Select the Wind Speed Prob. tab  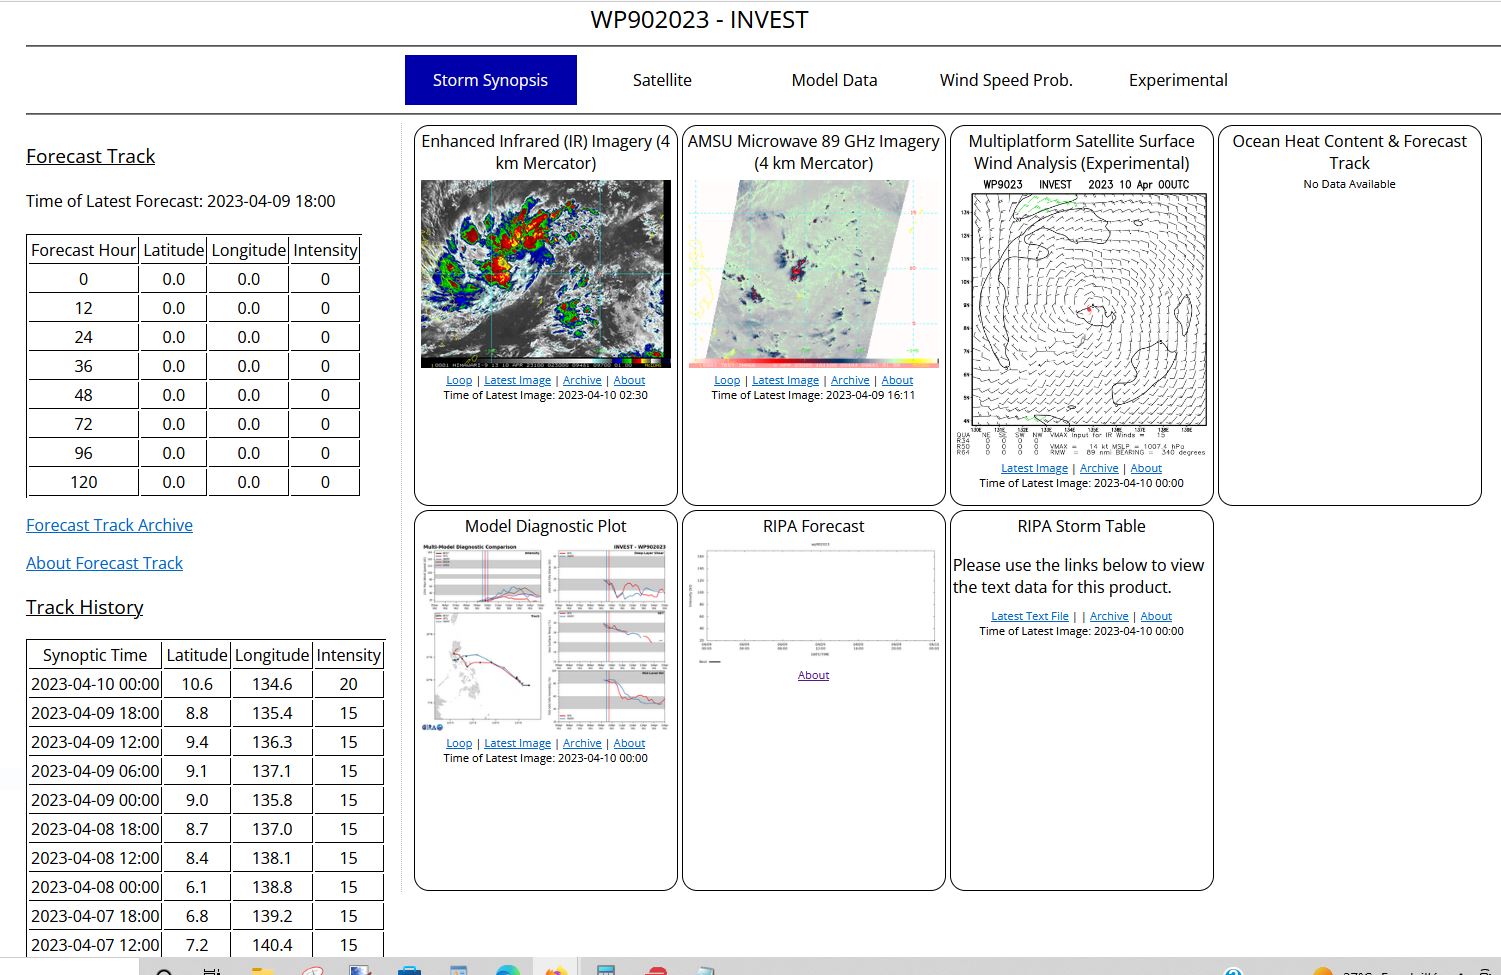click(x=1006, y=80)
